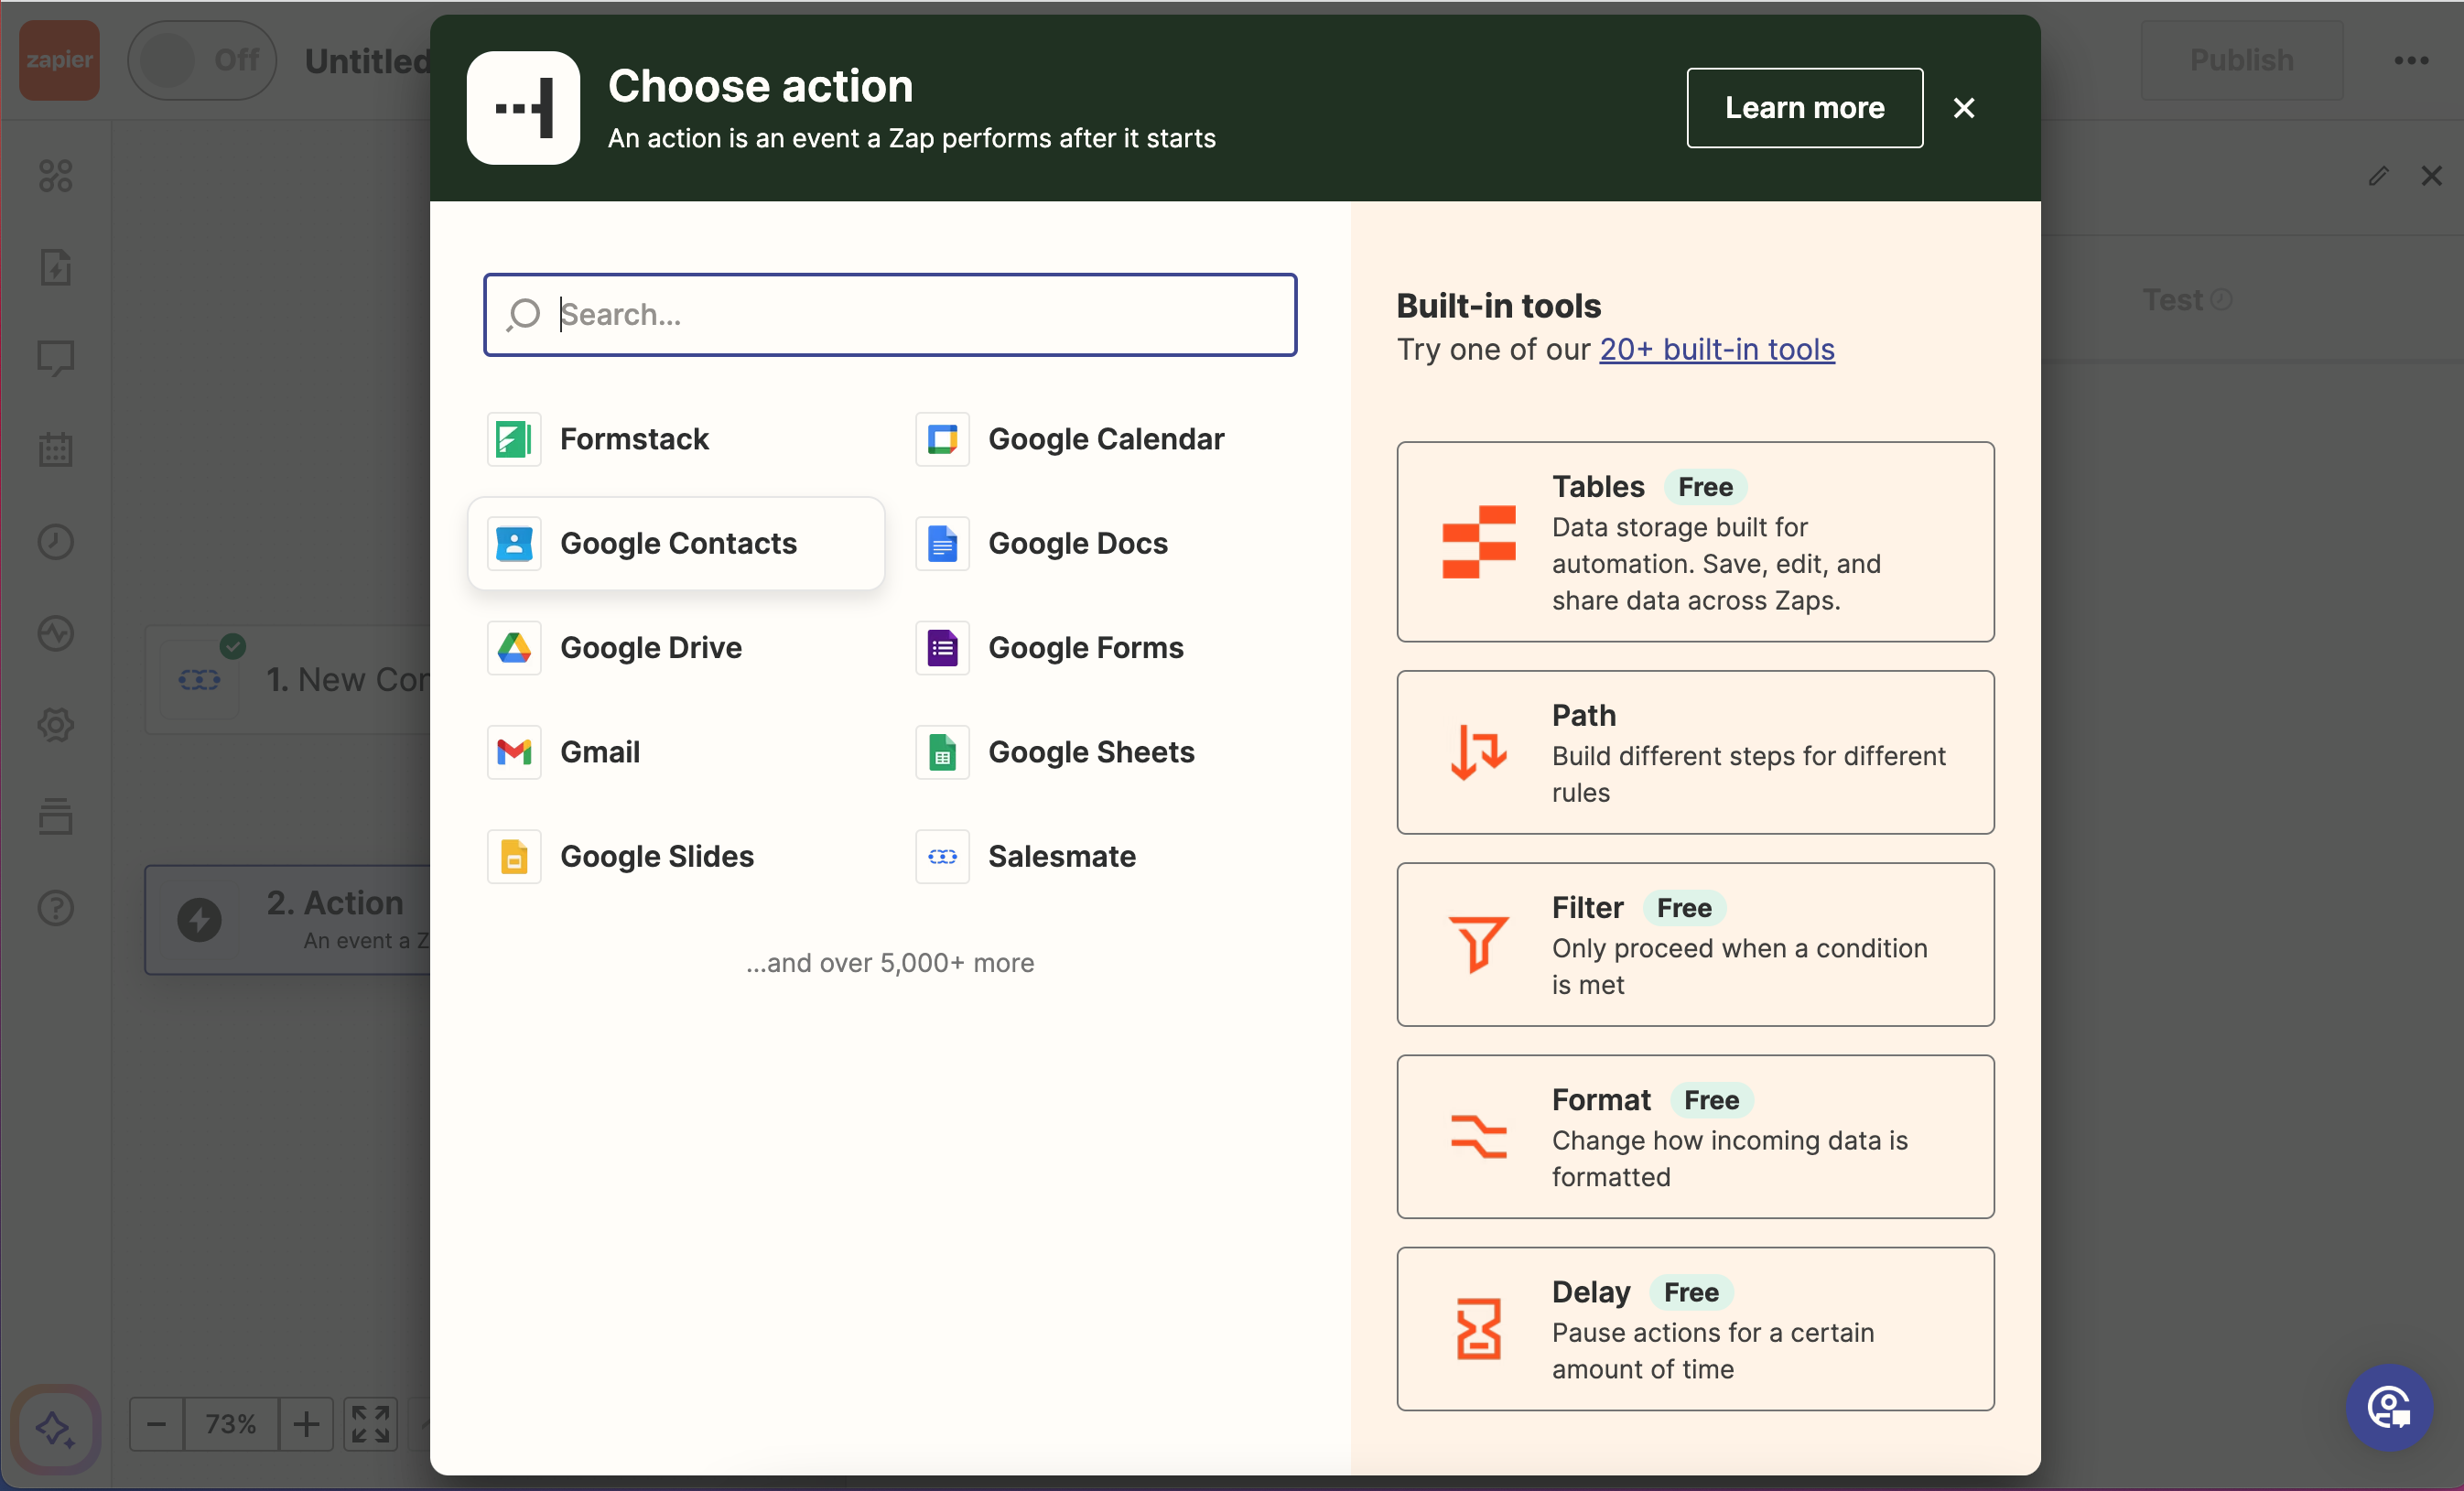Open the activity status sidebar icon

point(56,633)
